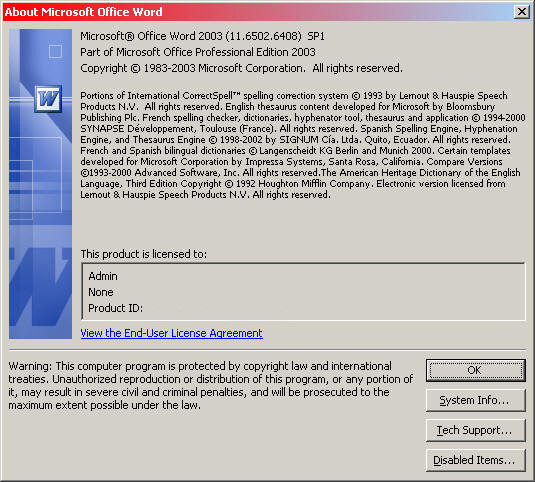
Task: Click the None organization line
Action: [x=101, y=292]
